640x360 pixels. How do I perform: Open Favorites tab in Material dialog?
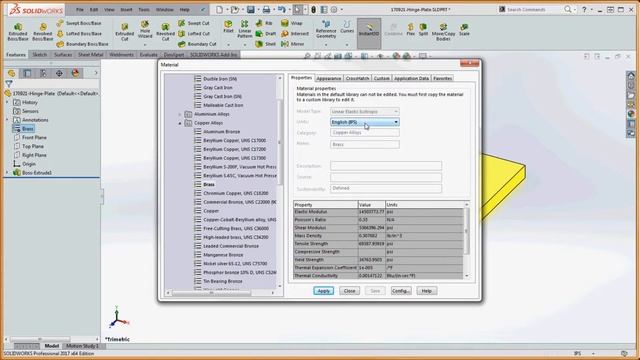point(442,78)
